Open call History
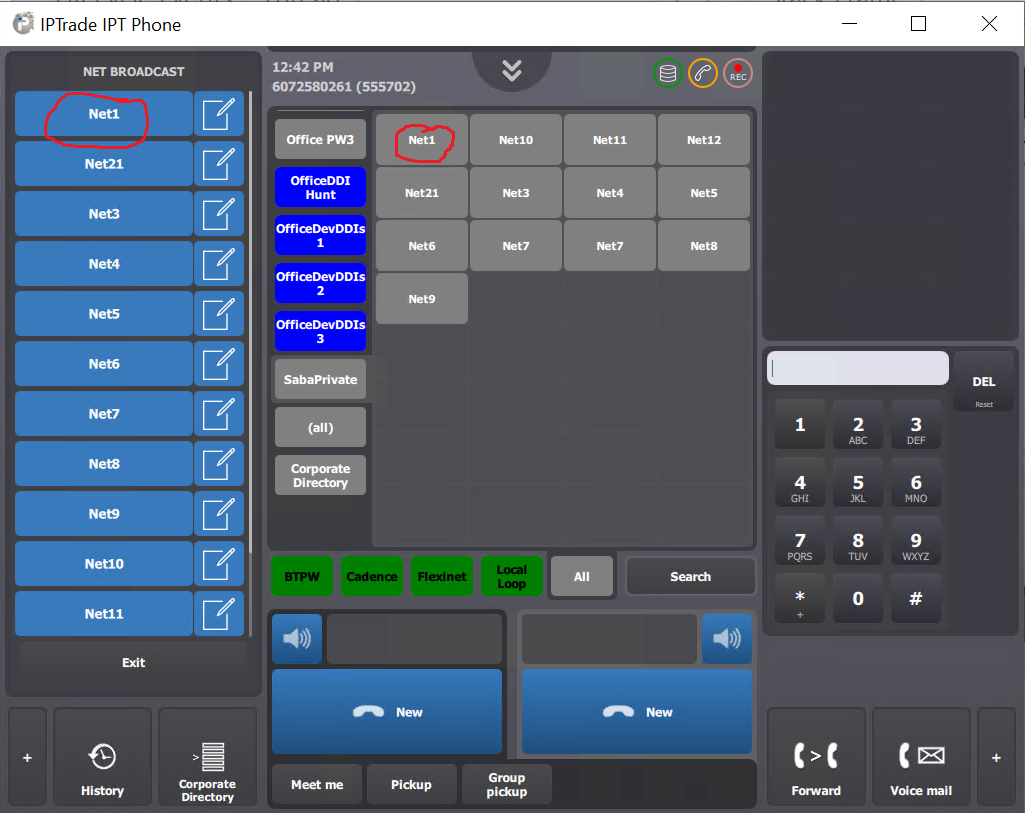 pyautogui.click(x=102, y=757)
